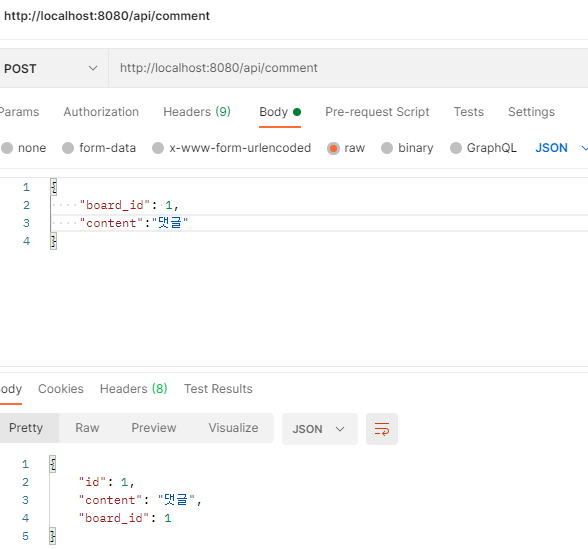Click the "board_id": 1 line in request body
The height and width of the screenshot is (549, 588).
[x=129, y=205]
